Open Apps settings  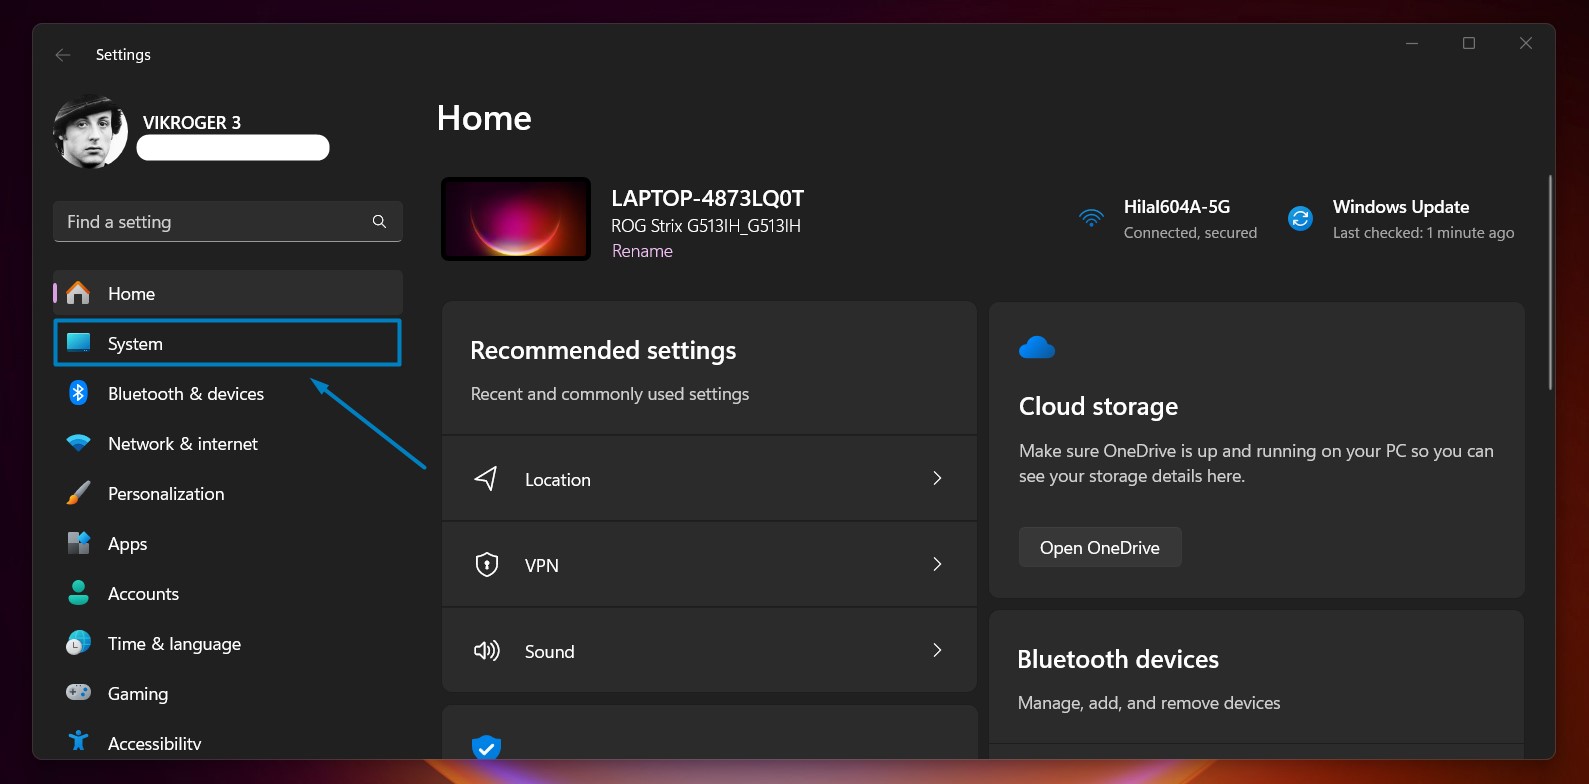(127, 544)
